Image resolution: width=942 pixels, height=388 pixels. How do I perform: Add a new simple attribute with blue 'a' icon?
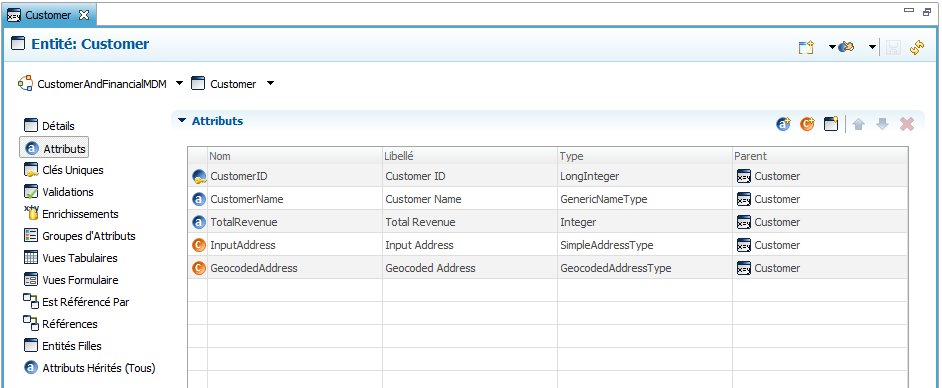pos(784,124)
